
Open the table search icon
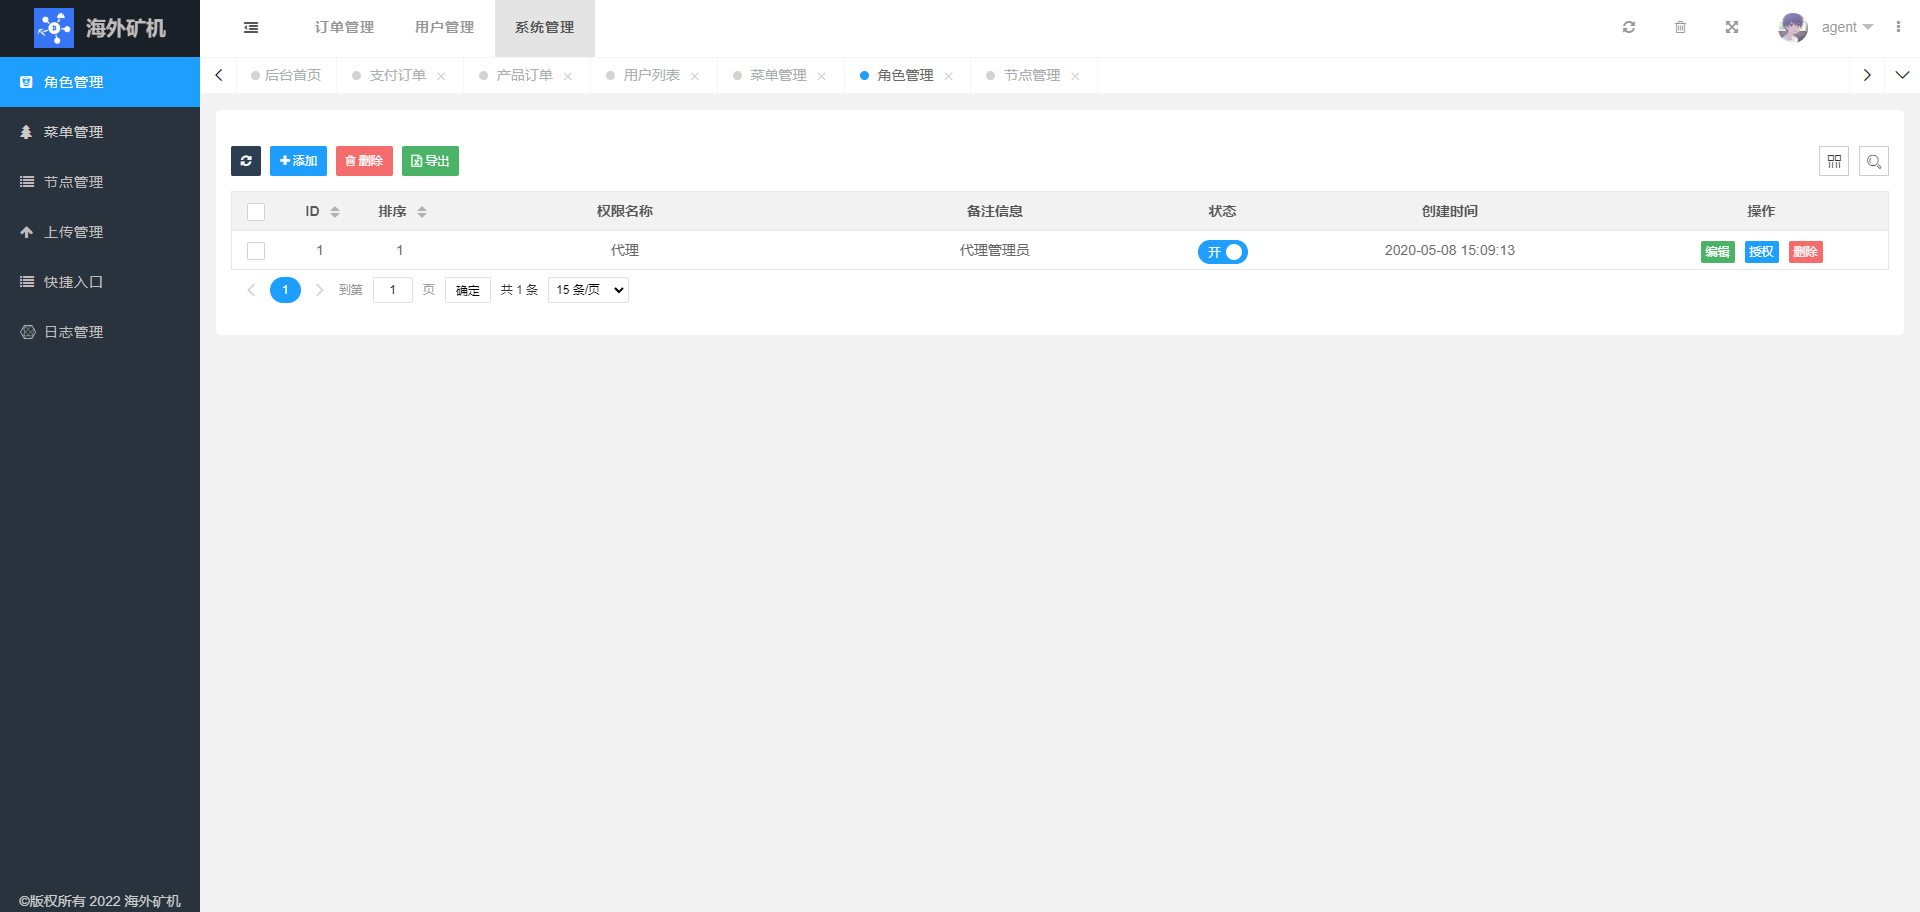click(1874, 161)
